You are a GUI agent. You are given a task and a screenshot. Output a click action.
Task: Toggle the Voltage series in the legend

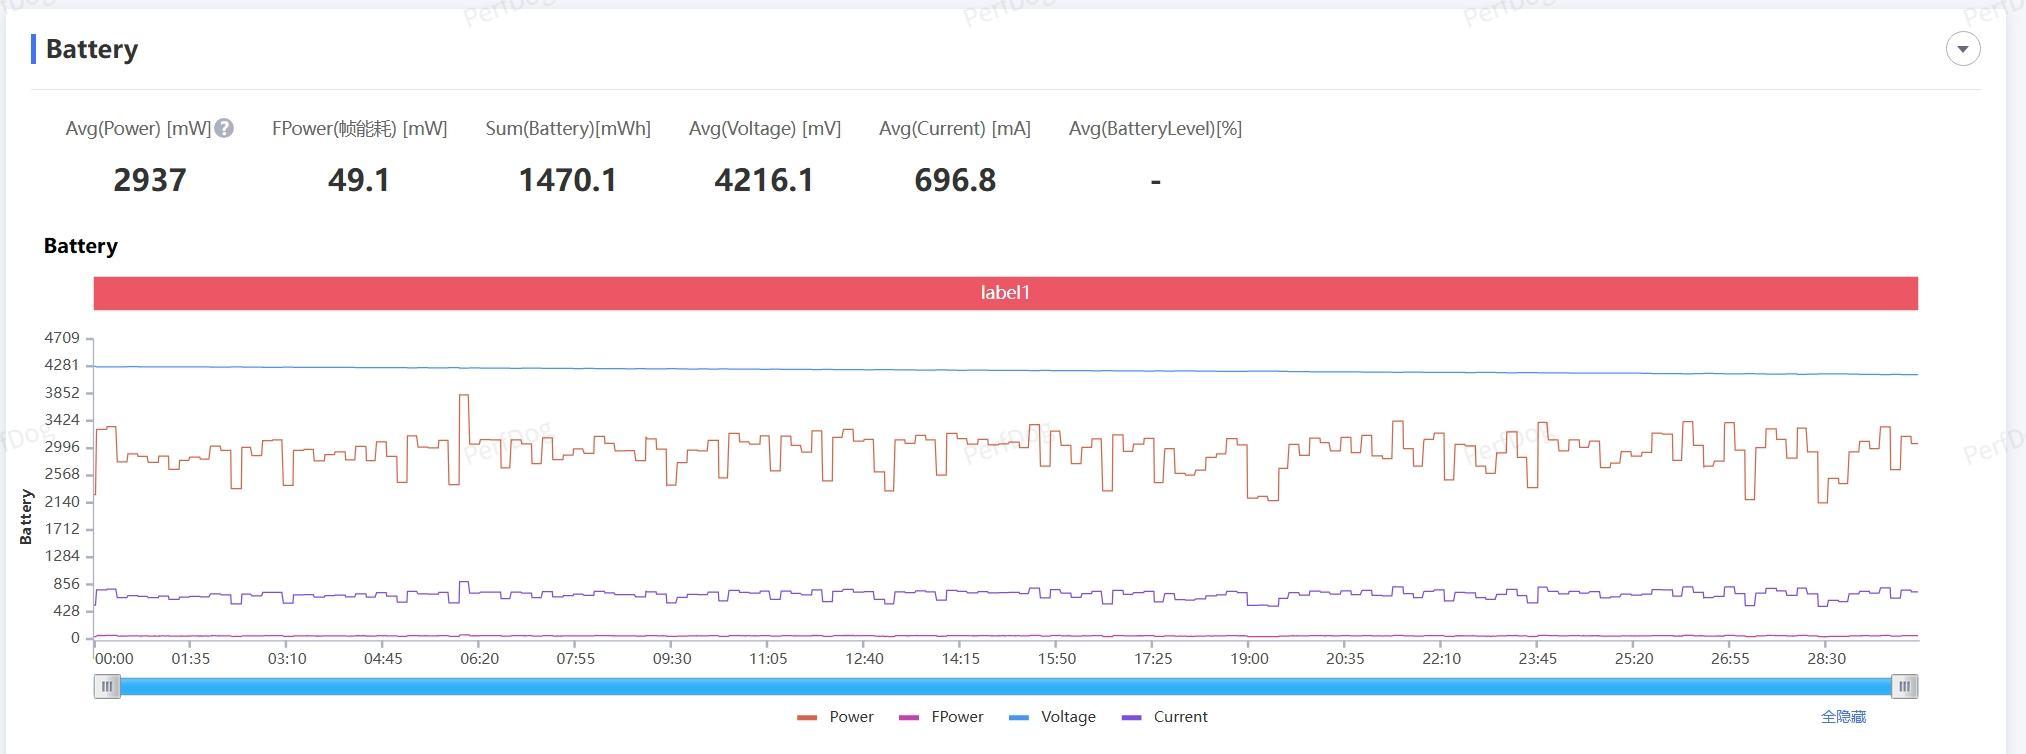pos(1052,717)
